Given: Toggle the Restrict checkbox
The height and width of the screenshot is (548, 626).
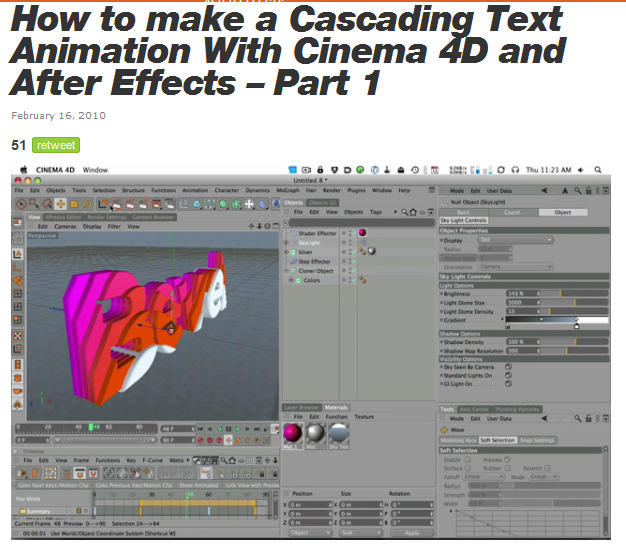Looking at the screenshot, I should [547, 468].
